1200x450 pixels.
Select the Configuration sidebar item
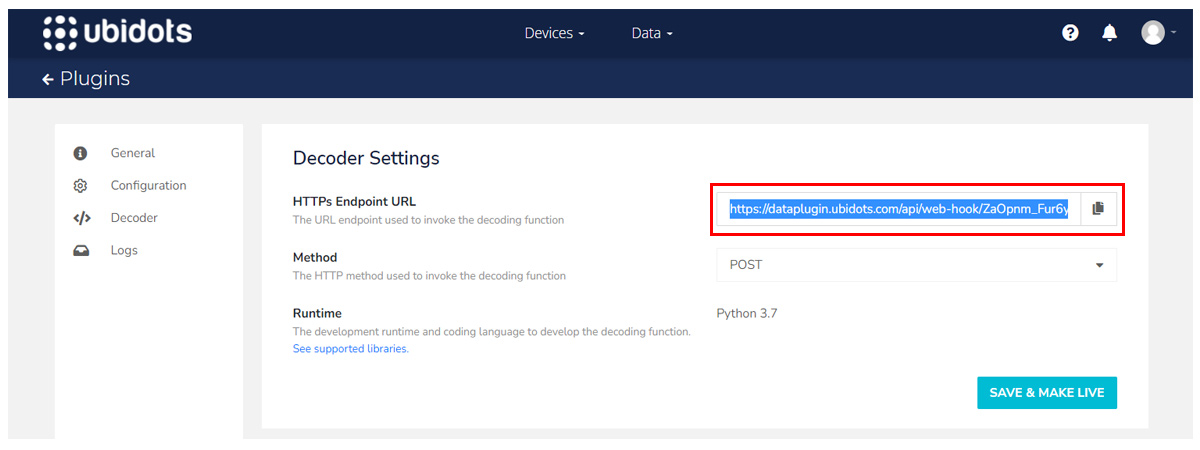coord(148,186)
